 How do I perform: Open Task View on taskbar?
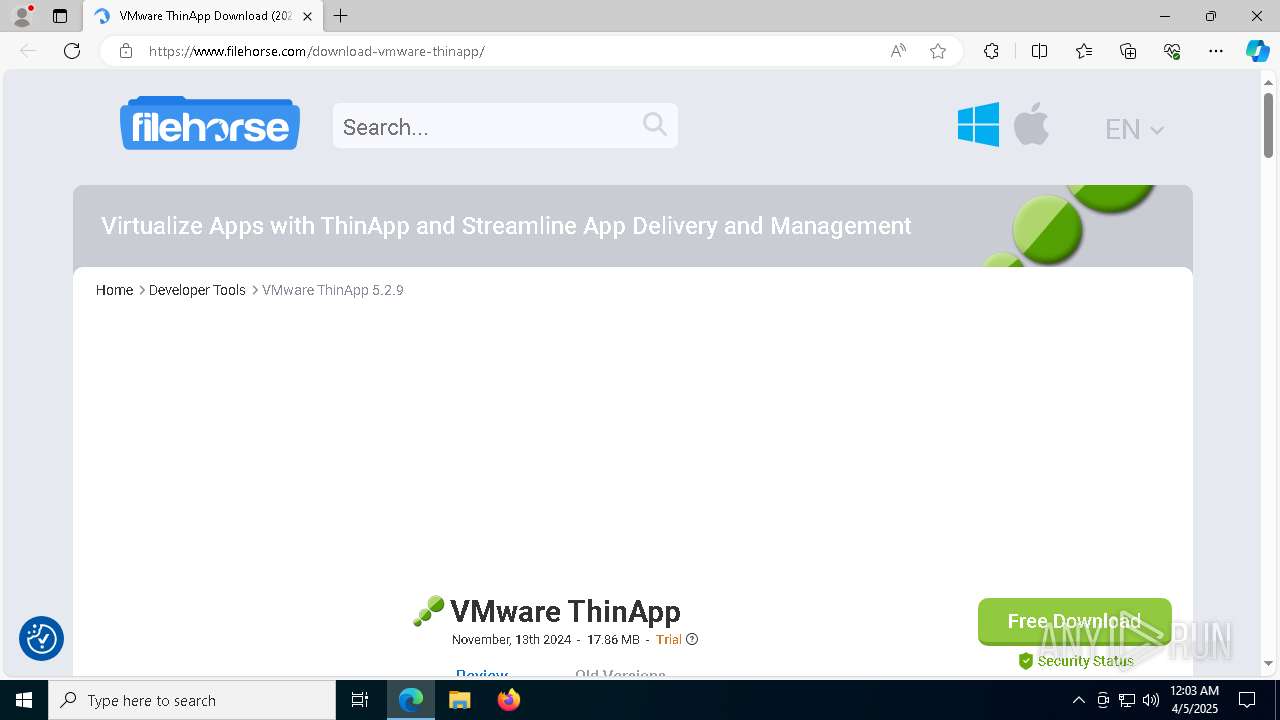(x=360, y=700)
